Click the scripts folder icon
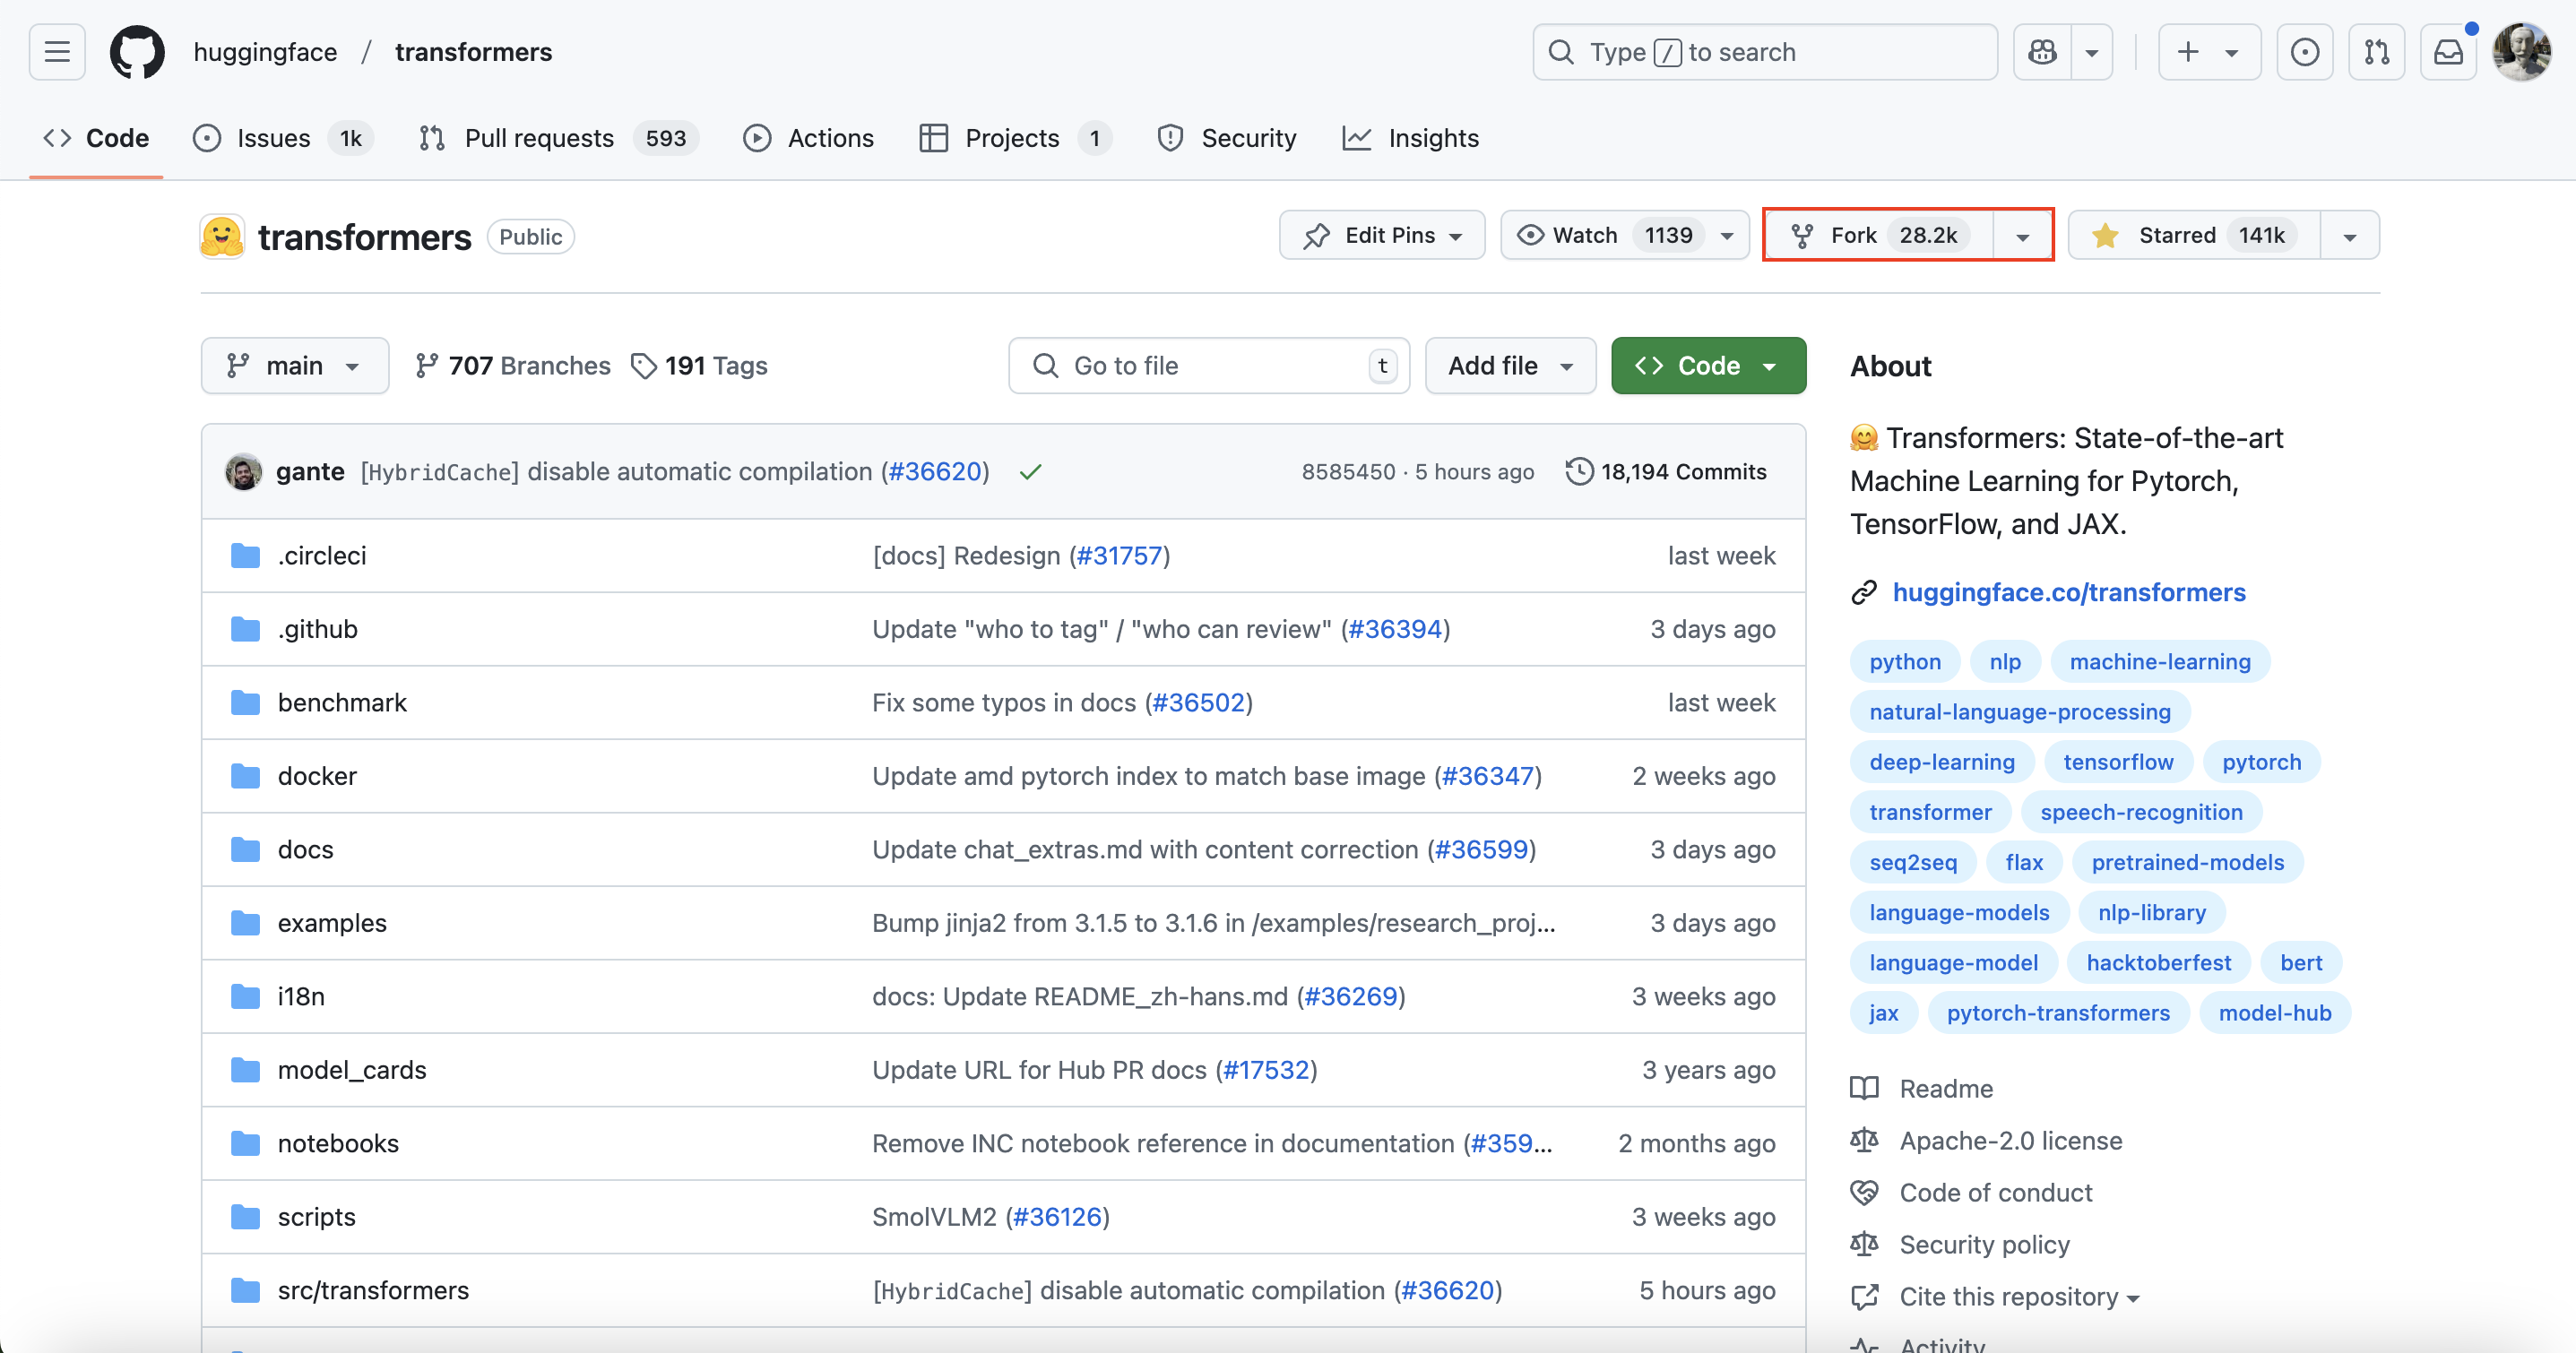Viewport: 2576px width, 1353px height. coord(246,1217)
